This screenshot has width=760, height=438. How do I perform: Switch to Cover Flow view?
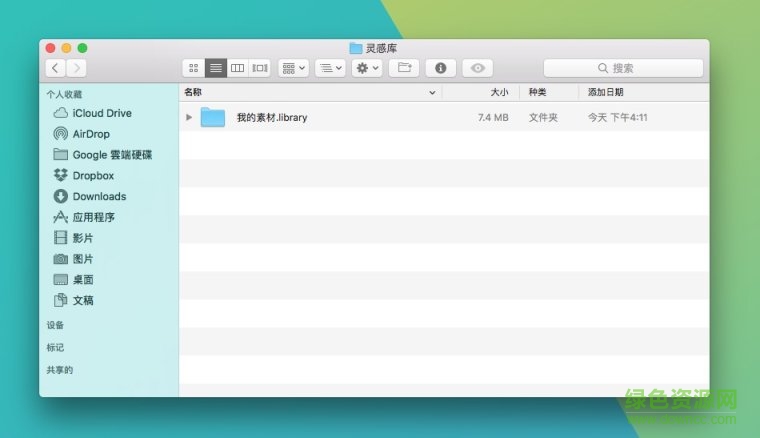[x=260, y=68]
